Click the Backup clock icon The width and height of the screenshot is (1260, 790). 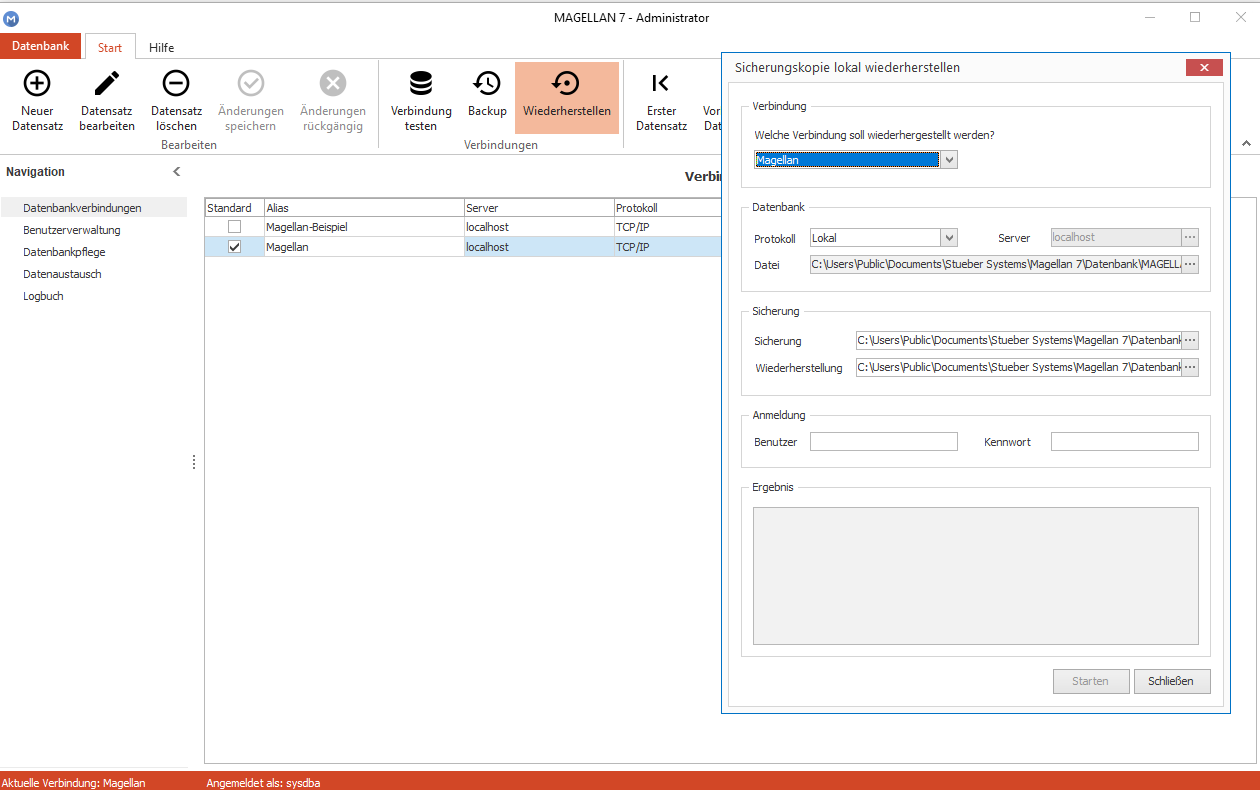(x=487, y=83)
